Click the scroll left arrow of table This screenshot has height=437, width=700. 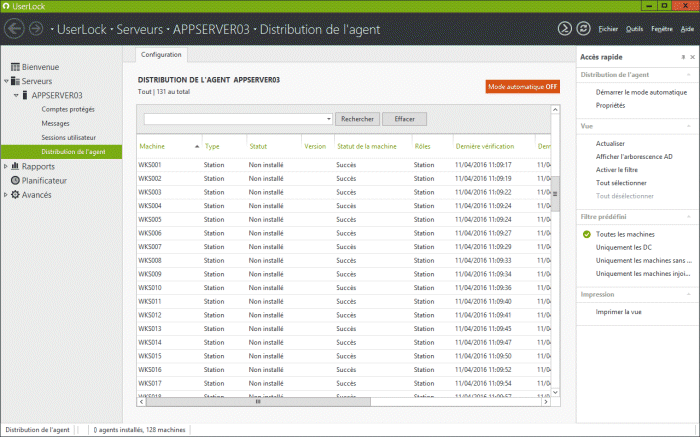pyautogui.click(x=142, y=402)
